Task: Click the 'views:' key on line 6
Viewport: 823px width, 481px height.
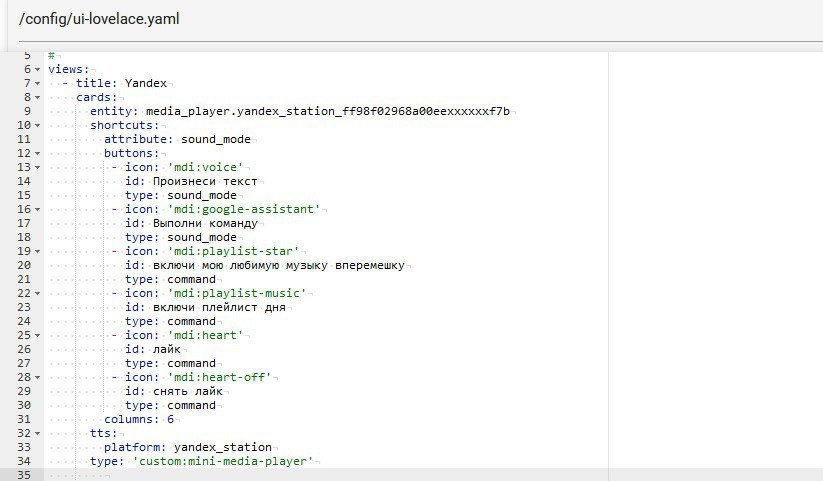Action: point(69,69)
